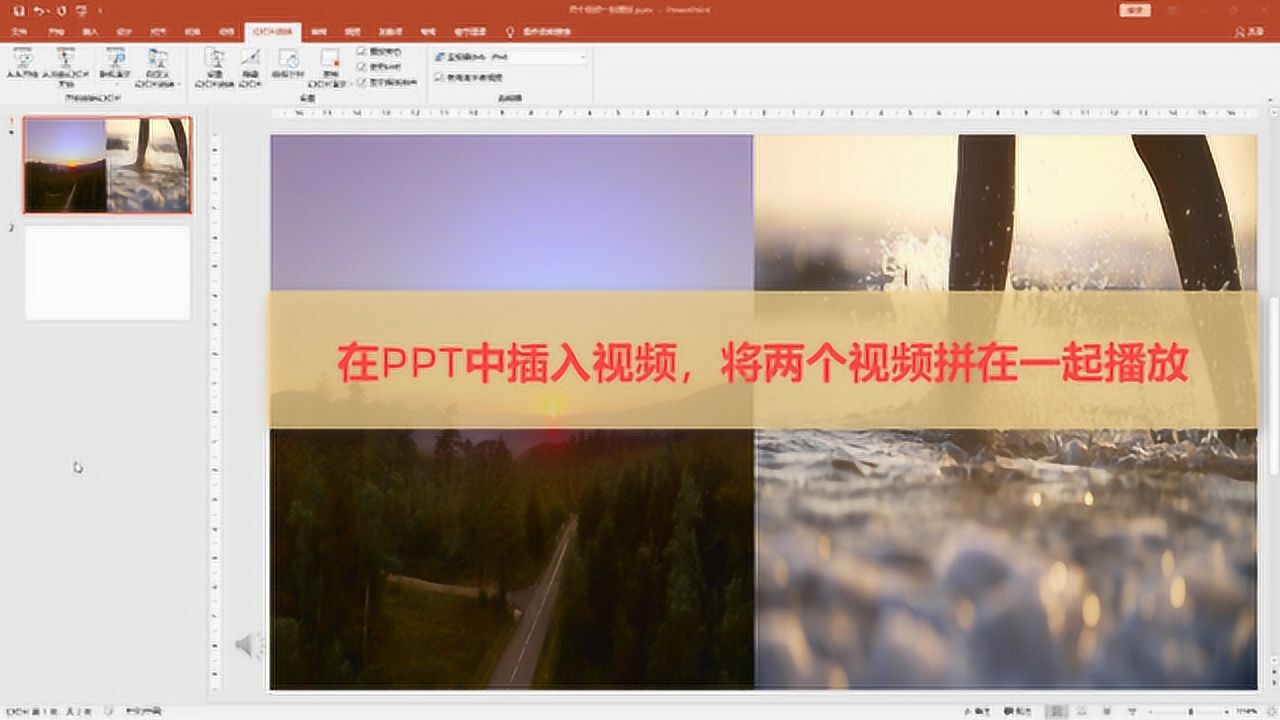The width and height of the screenshot is (1280, 720).
Task: Click the audio speaker icon on the slide
Action: (x=248, y=647)
